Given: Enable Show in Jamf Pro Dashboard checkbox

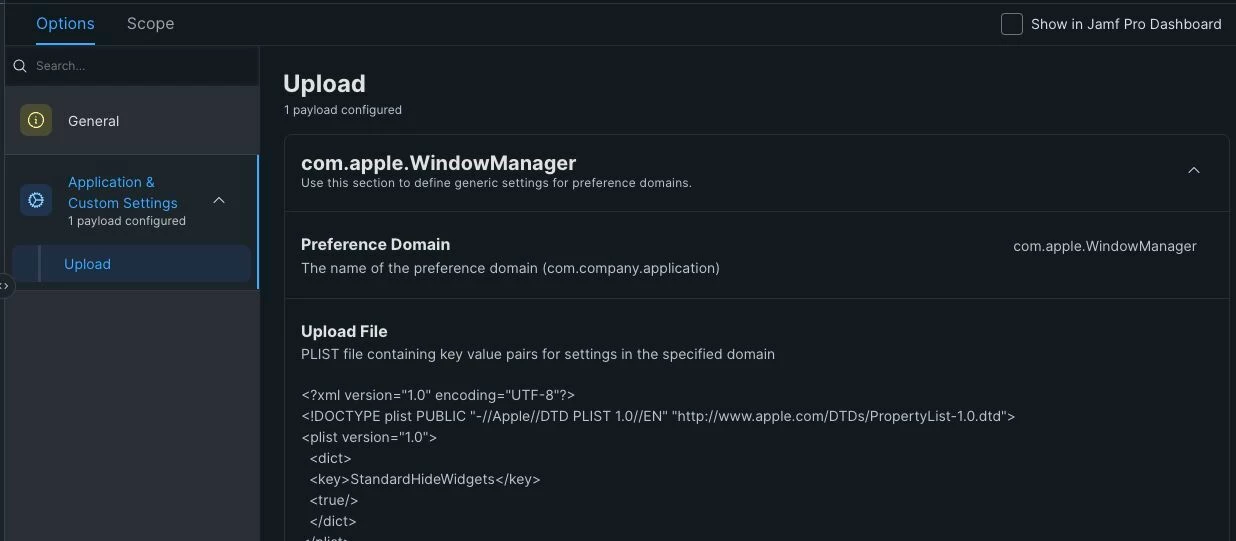Looking at the screenshot, I should [x=1011, y=24].
